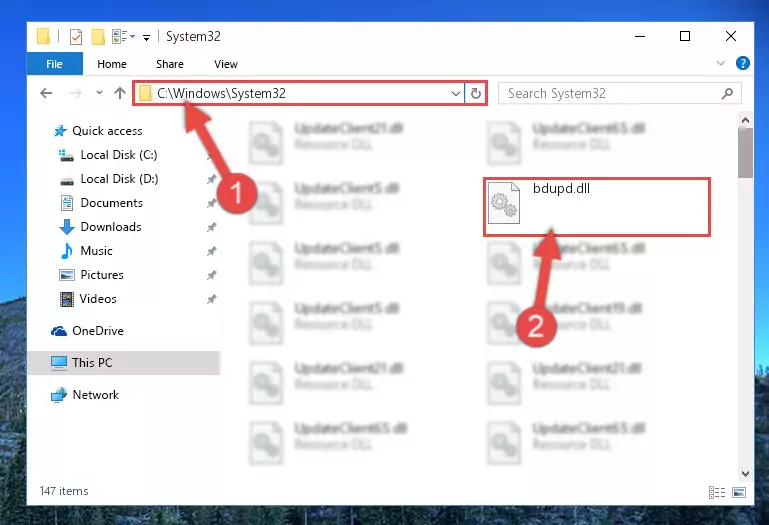
Task: Click the scrollbar down arrow
Action: 745,473
